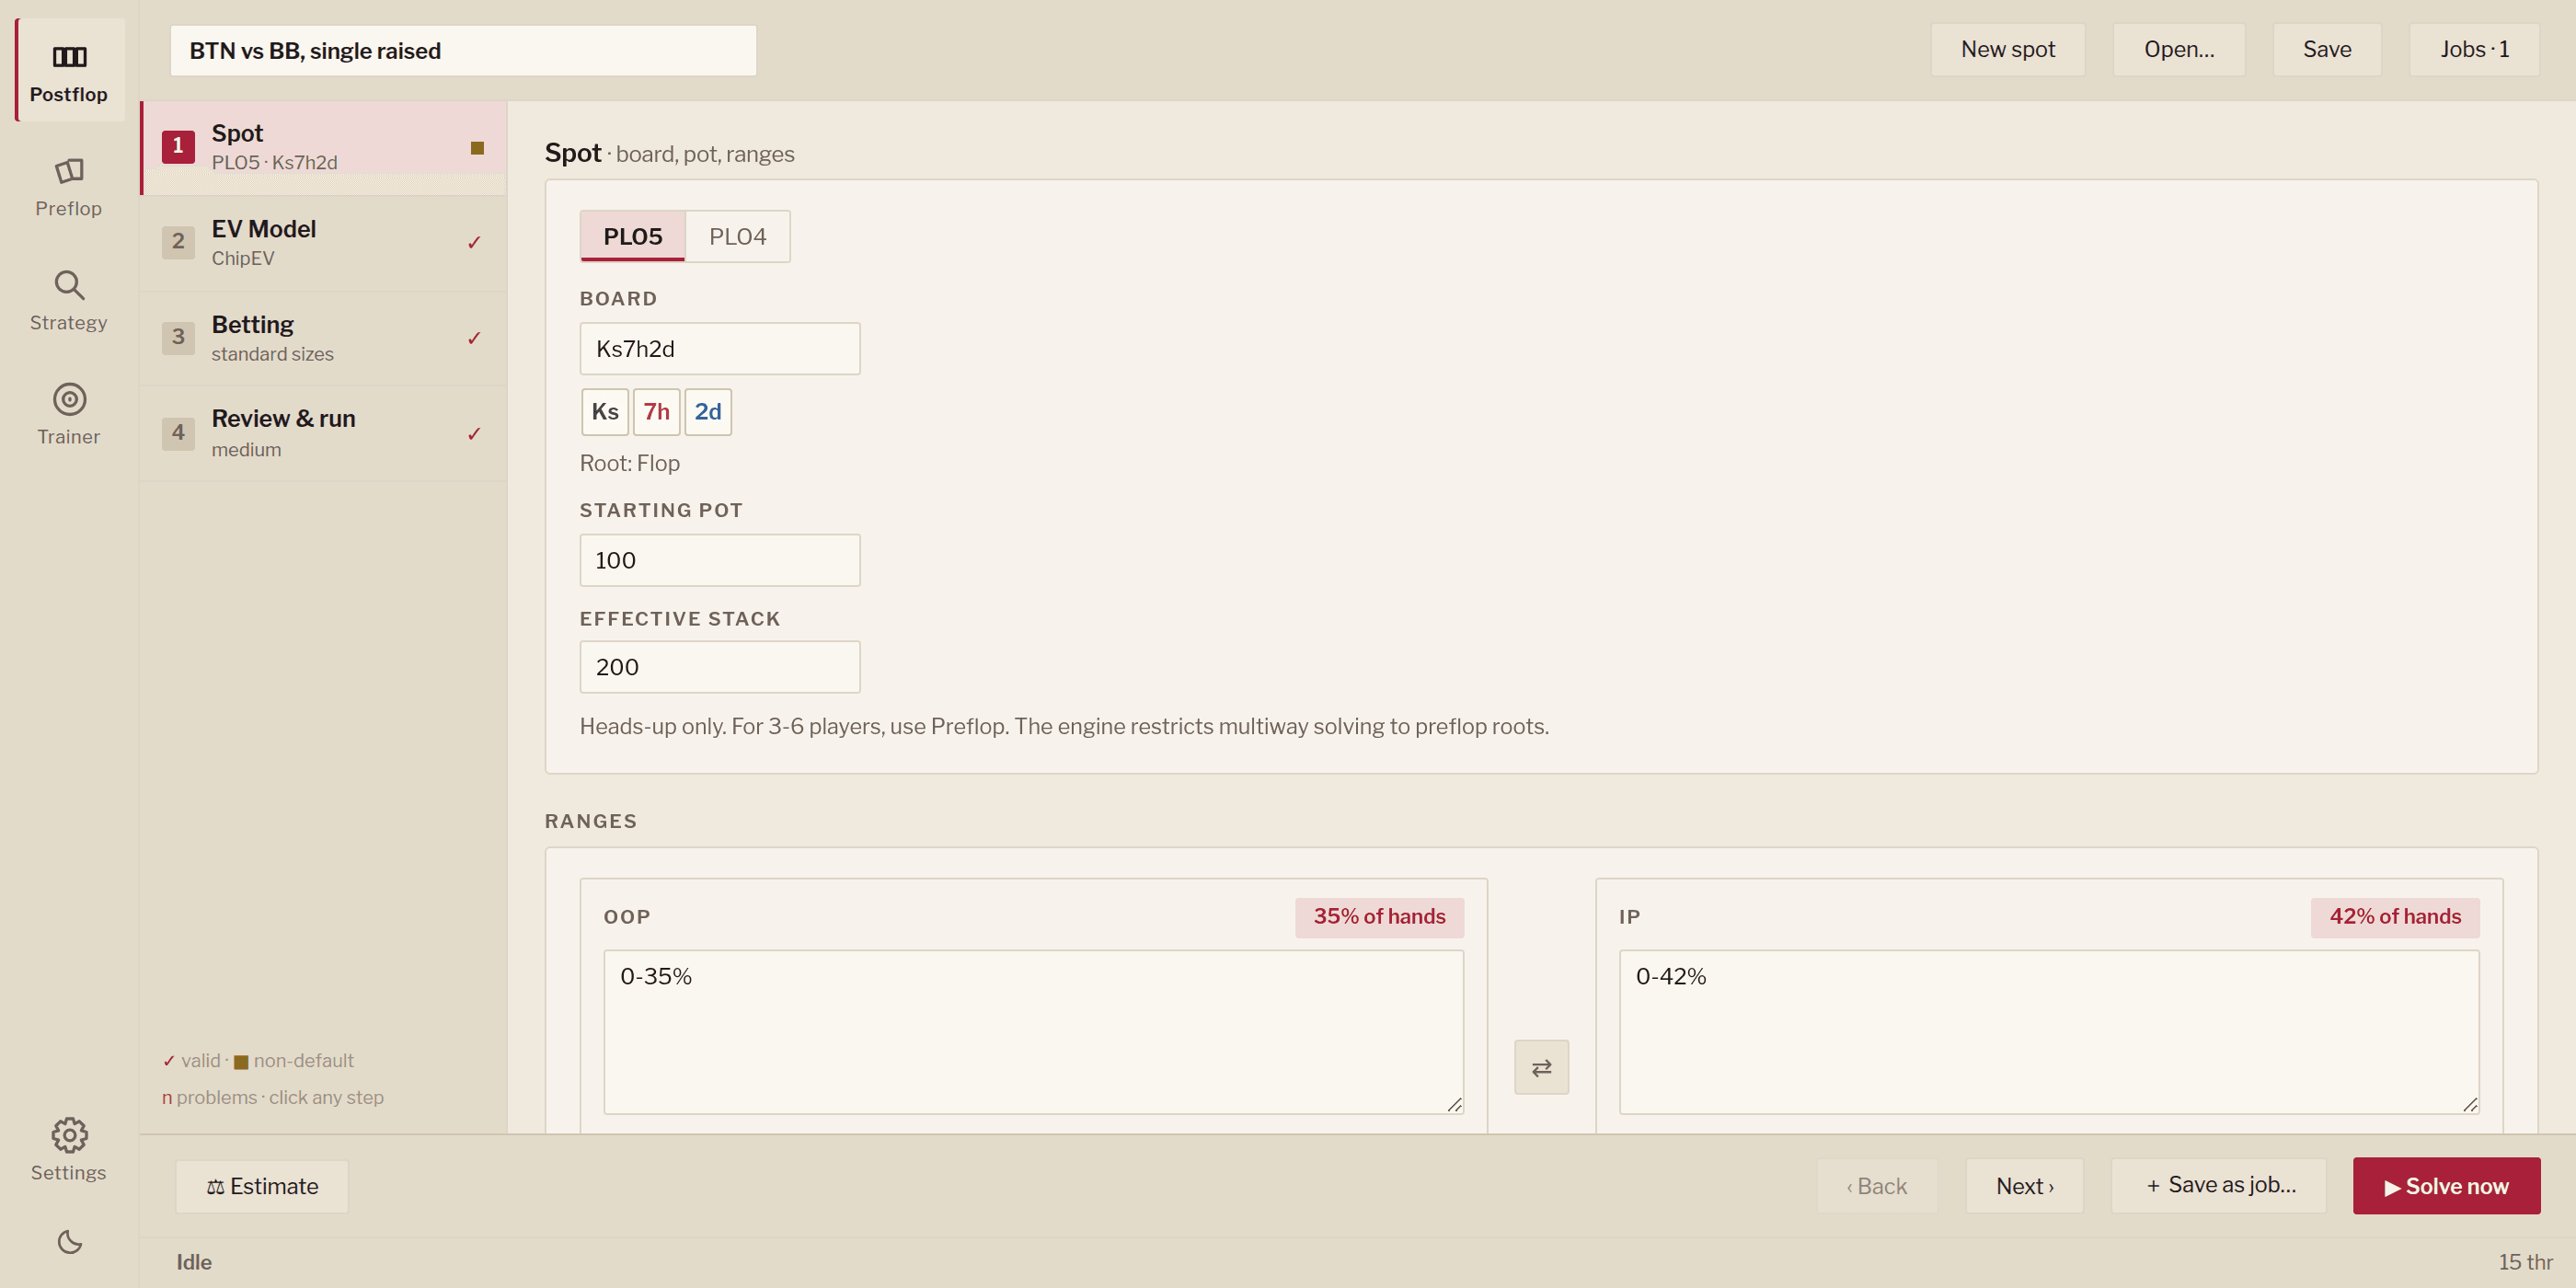
Task: Toggle the Ks board card chip
Action: coord(605,412)
